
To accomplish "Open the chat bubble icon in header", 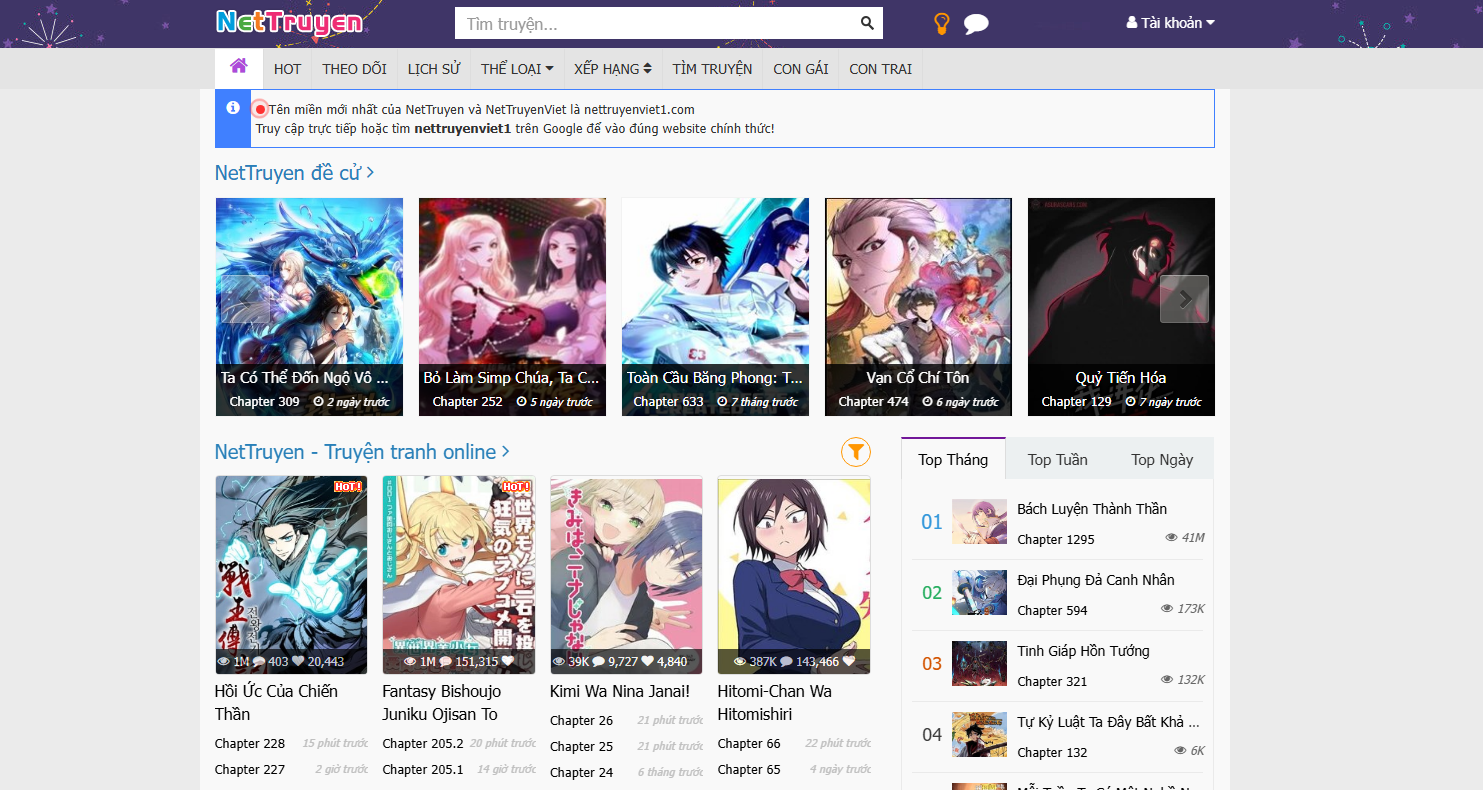I will [x=976, y=24].
